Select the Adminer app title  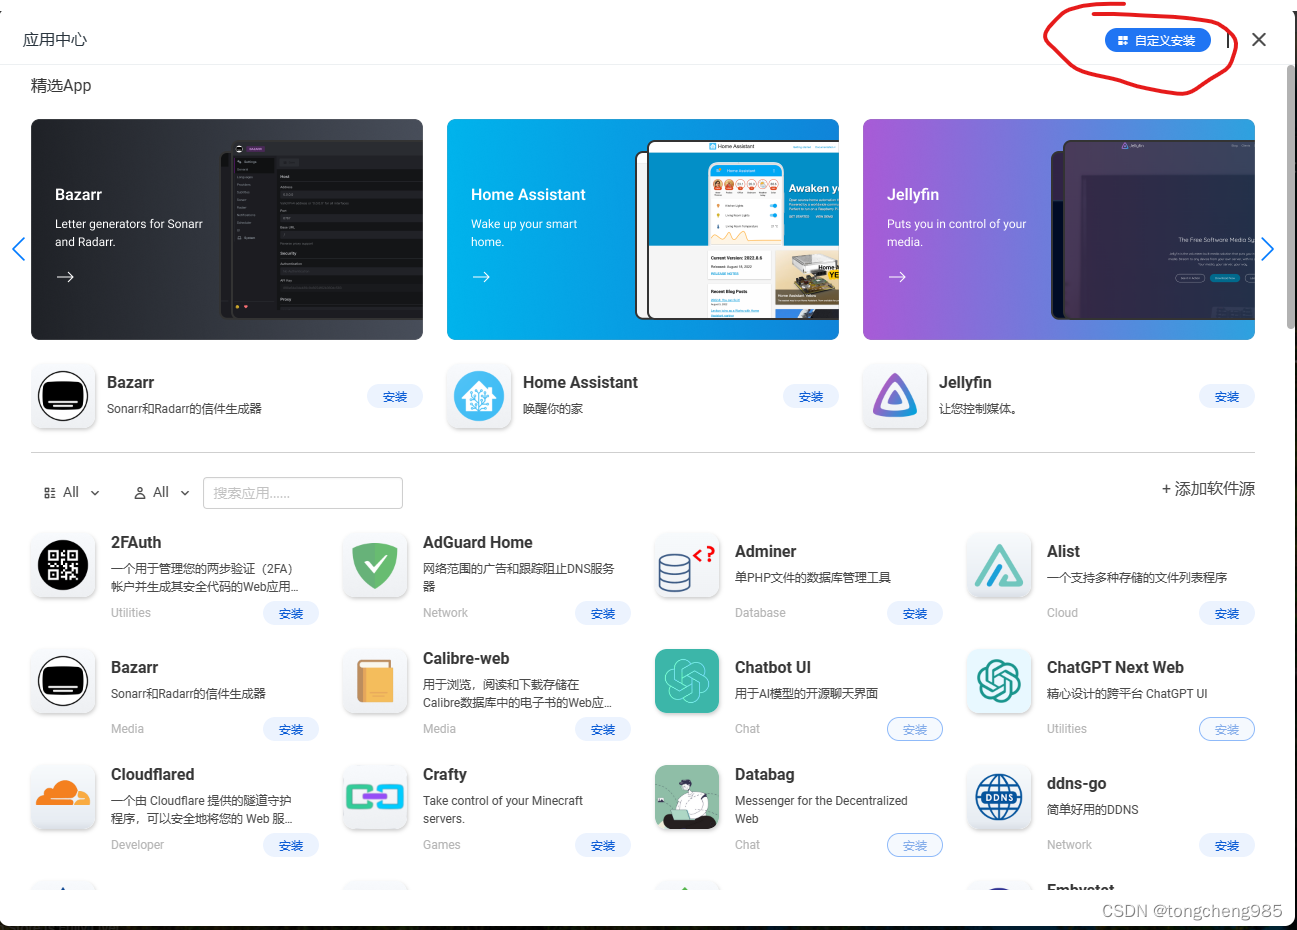click(766, 552)
